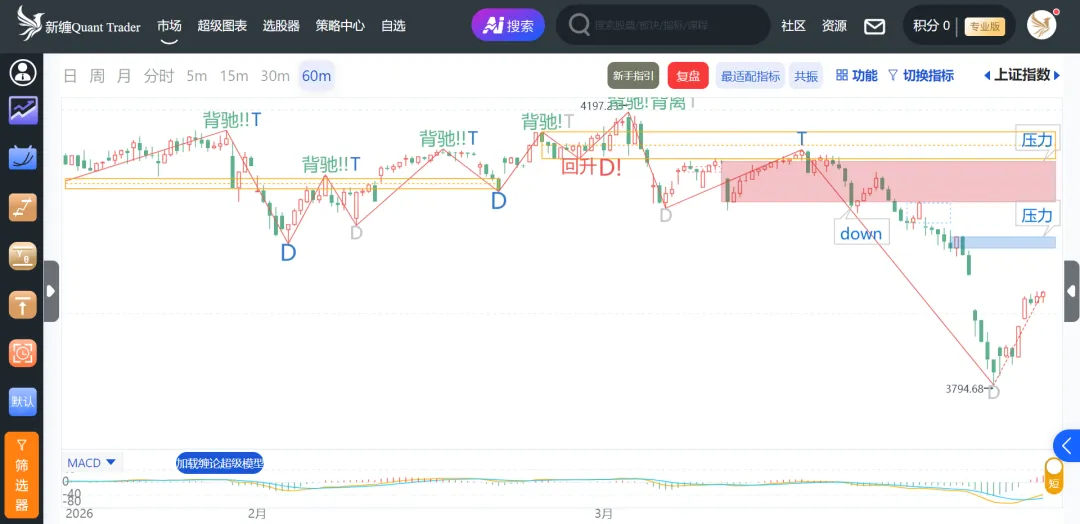
Task: Click the 专业版 badge
Action: [985, 26]
